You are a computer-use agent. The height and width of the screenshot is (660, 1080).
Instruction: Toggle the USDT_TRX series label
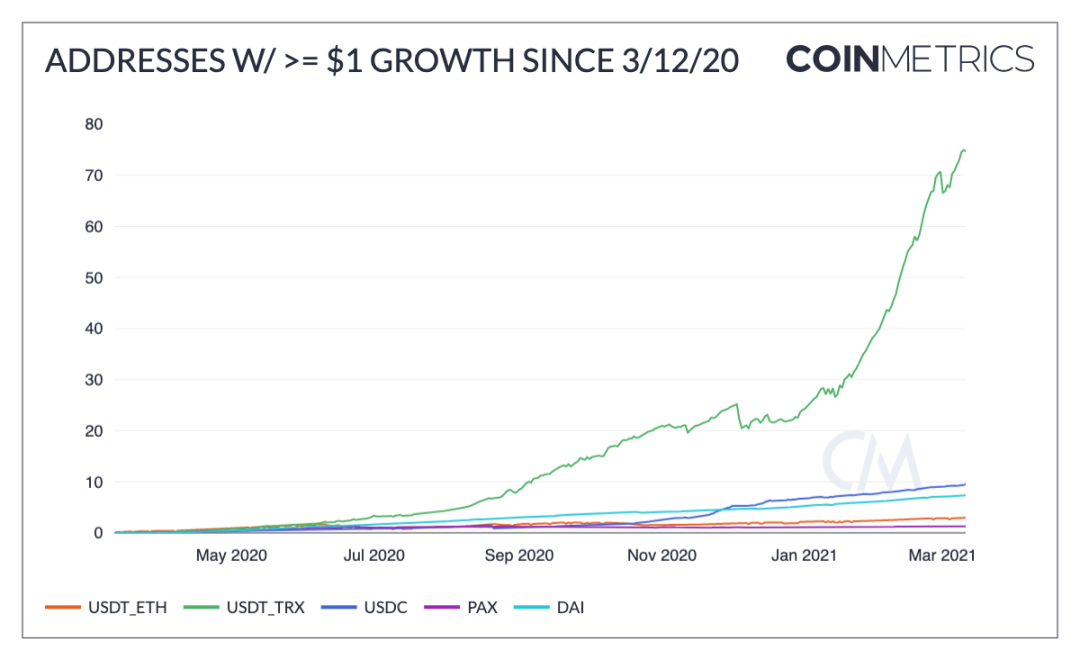click(265, 608)
